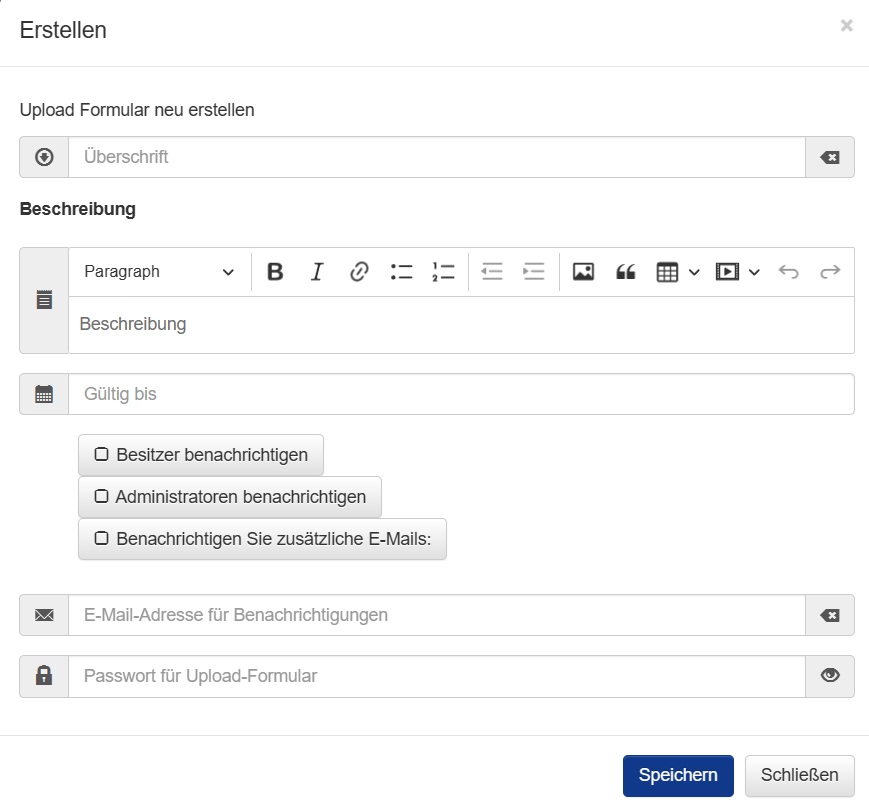Check Benachrichtigen Sie zusätzliche E-Mails option
This screenshot has height=809, width=869.
pos(101,538)
